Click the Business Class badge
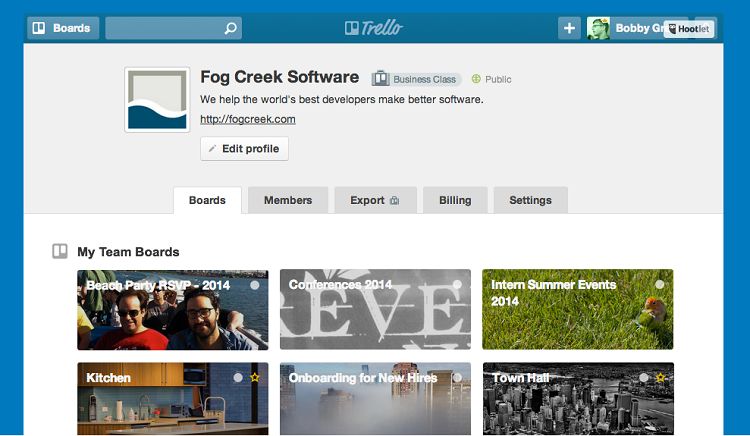Viewport: 750px width, 436px height. click(x=416, y=79)
